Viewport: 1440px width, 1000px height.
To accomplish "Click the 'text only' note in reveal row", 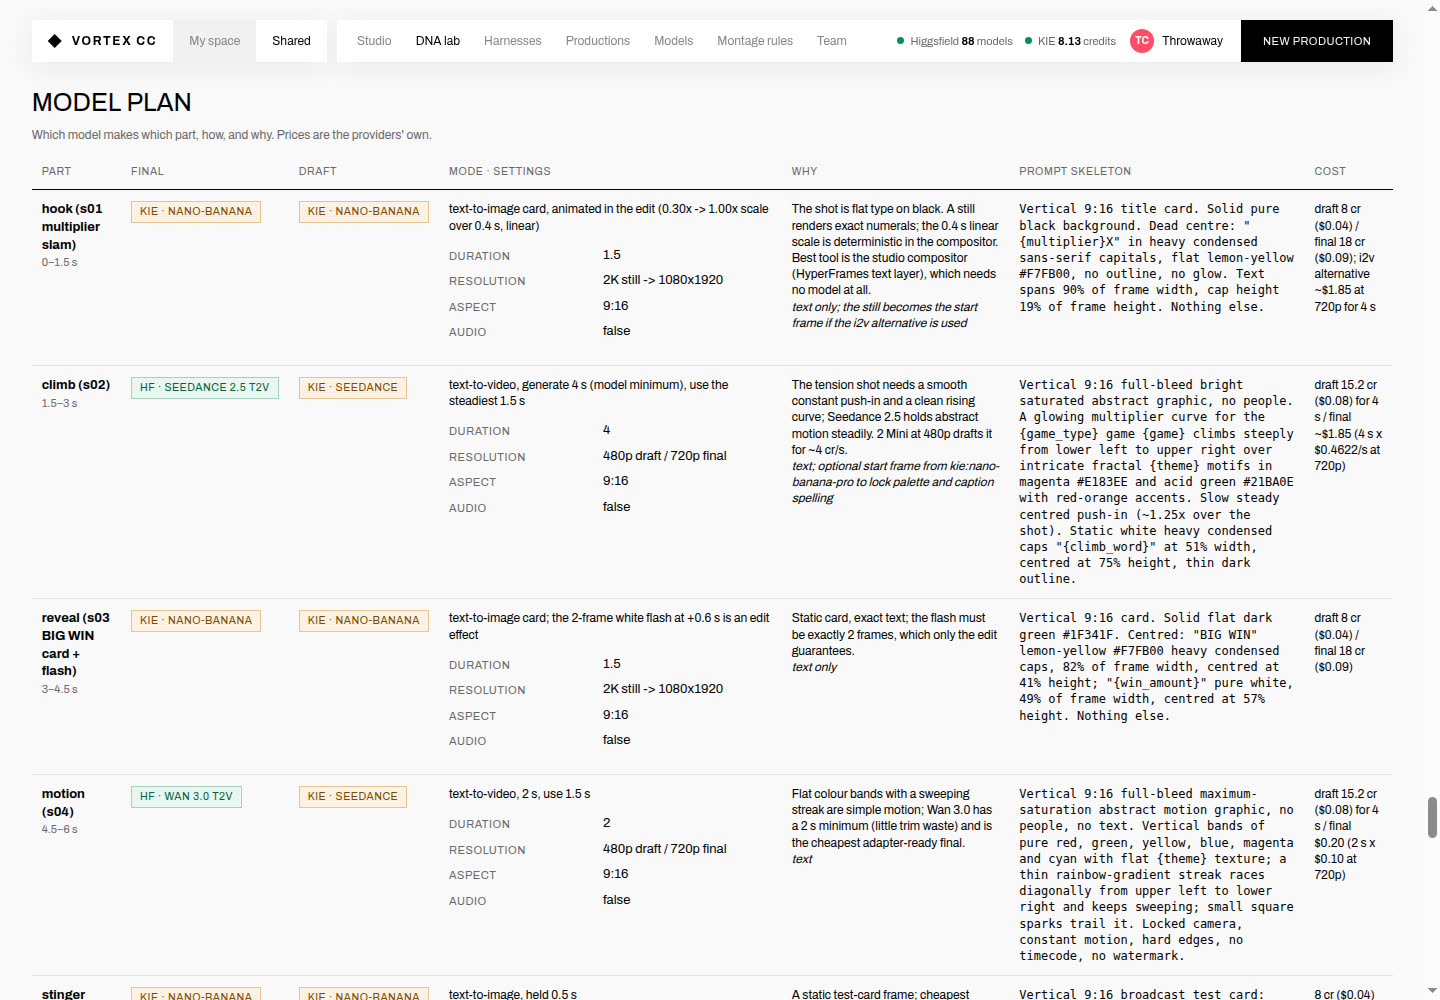I will (x=815, y=668).
